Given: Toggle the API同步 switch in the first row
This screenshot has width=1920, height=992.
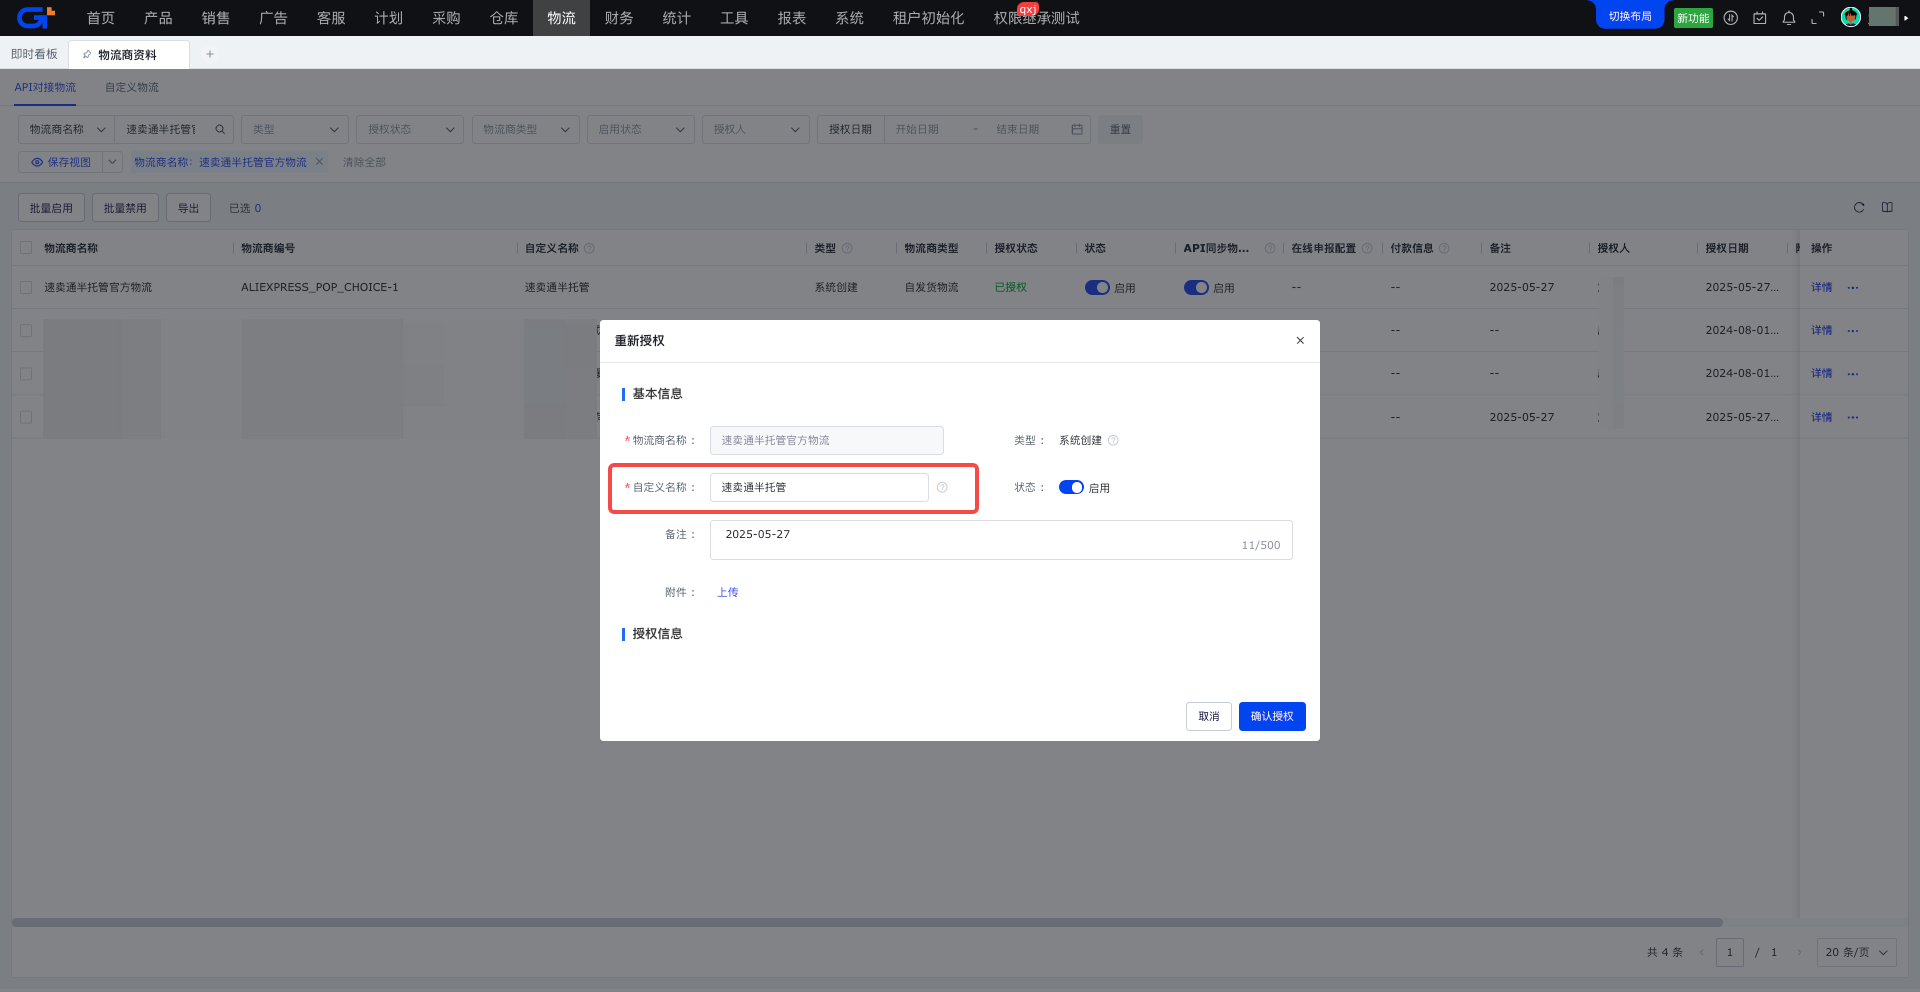Looking at the screenshot, I should click(x=1196, y=287).
